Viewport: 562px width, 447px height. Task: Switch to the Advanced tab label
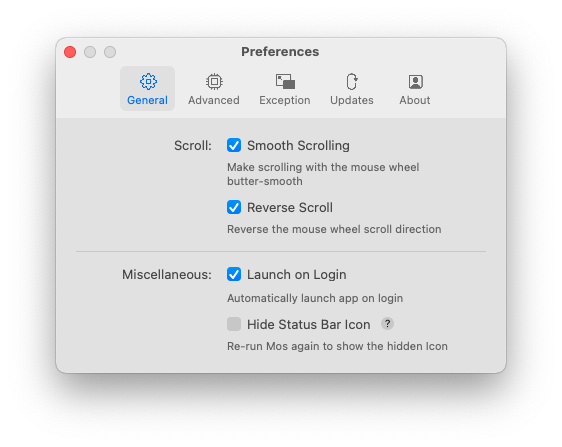click(214, 100)
